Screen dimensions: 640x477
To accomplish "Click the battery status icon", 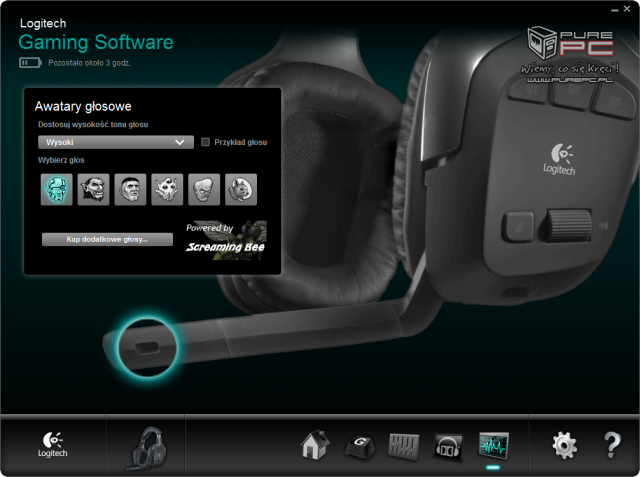I will coord(30,63).
